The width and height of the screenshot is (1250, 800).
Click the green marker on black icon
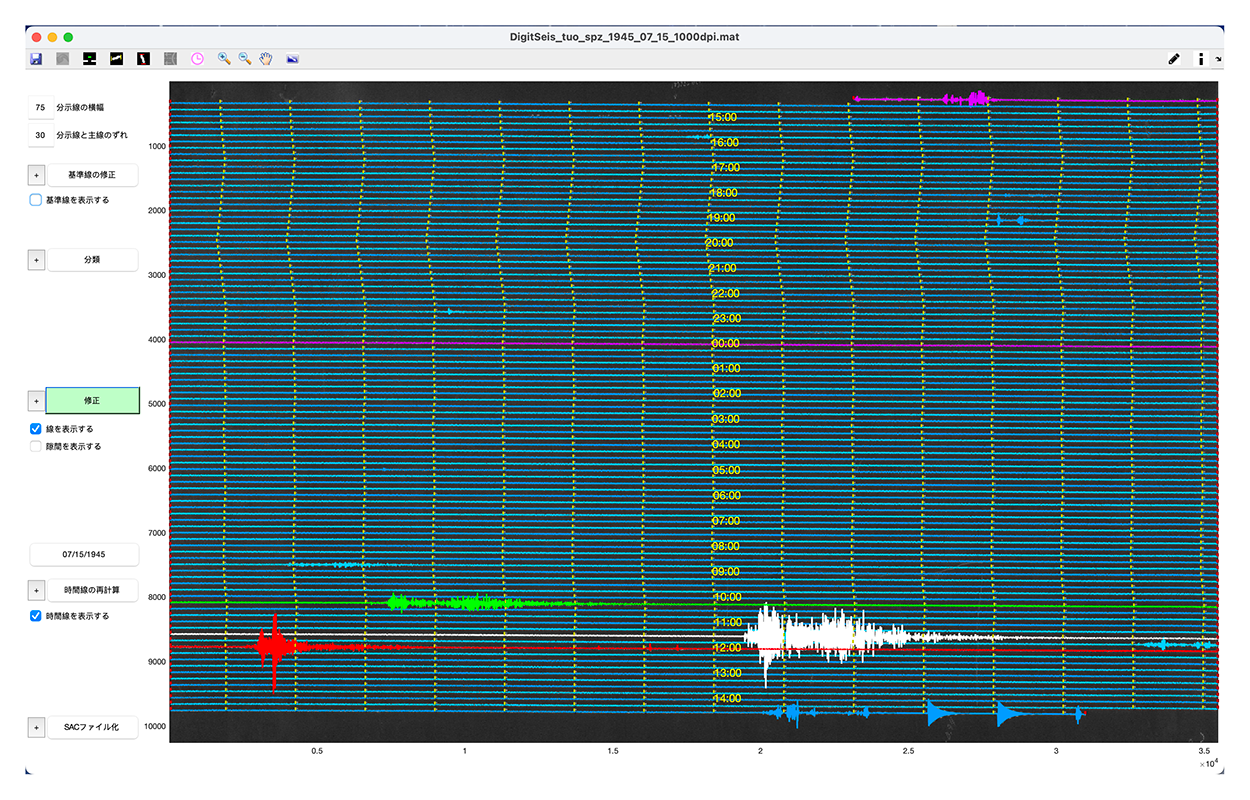coord(90,59)
